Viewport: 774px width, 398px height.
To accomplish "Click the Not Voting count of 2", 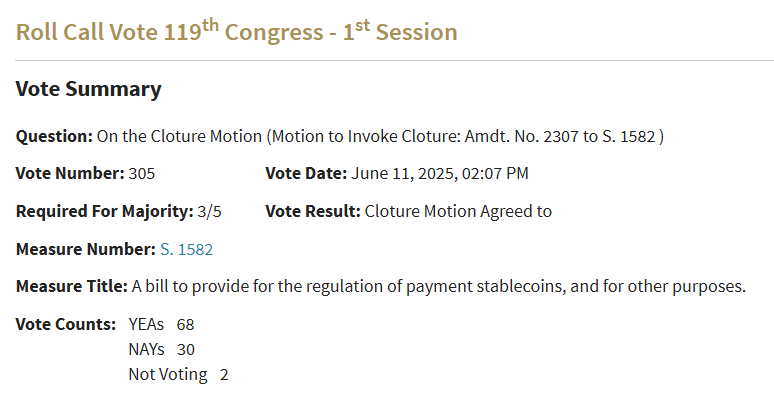I will point(224,375).
